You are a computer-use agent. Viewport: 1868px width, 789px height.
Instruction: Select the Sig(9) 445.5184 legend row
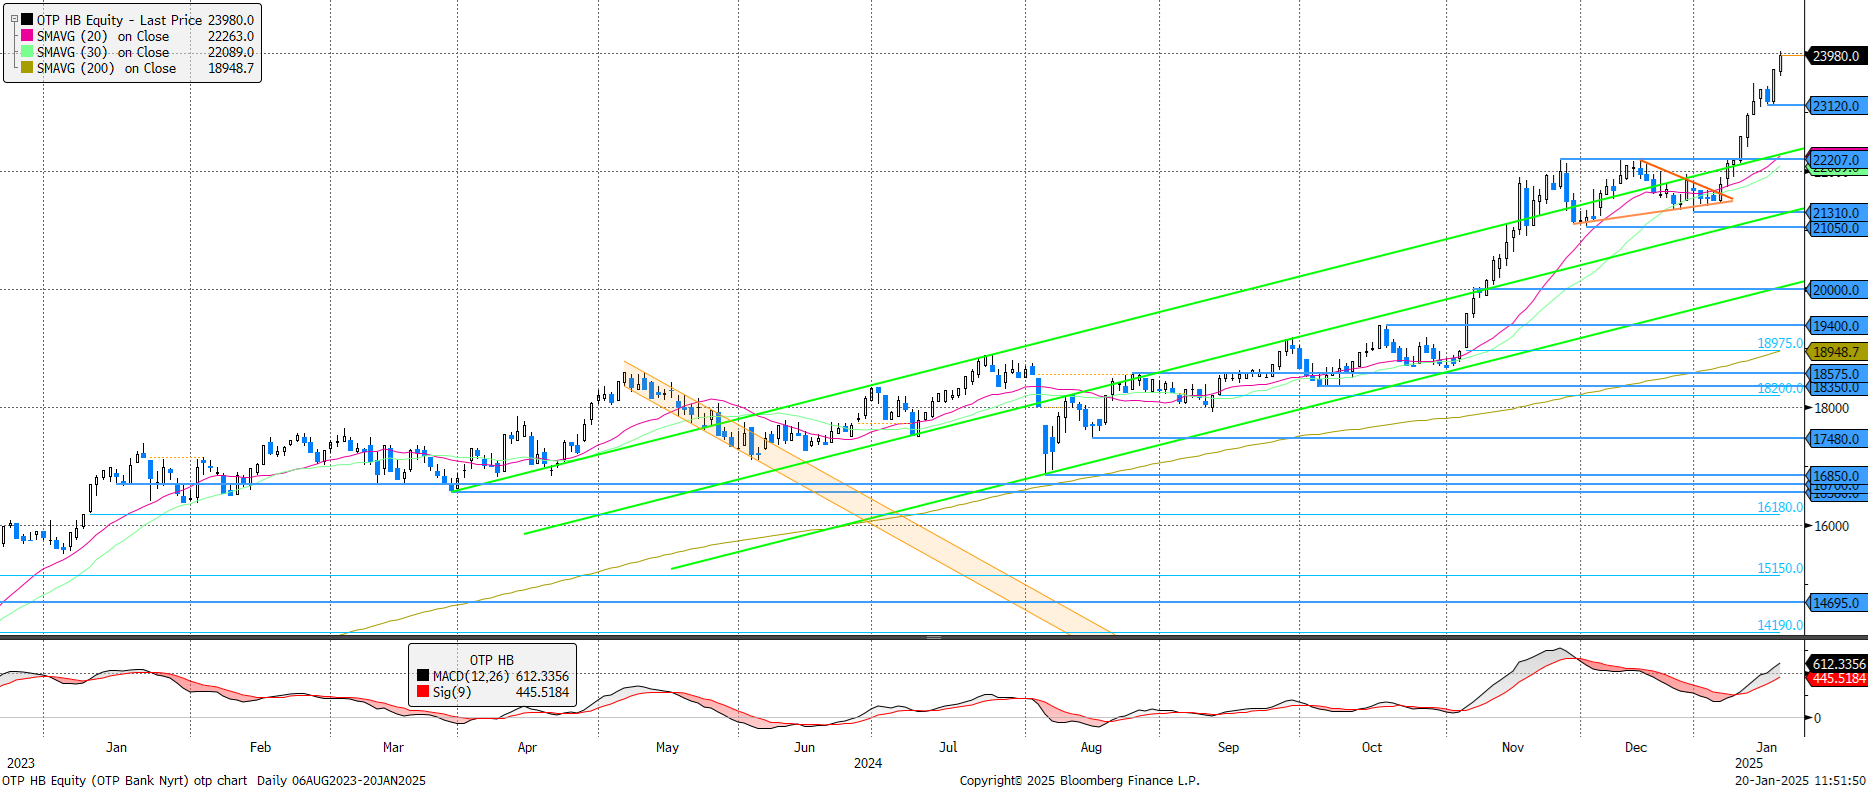pyautogui.click(x=492, y=692)
